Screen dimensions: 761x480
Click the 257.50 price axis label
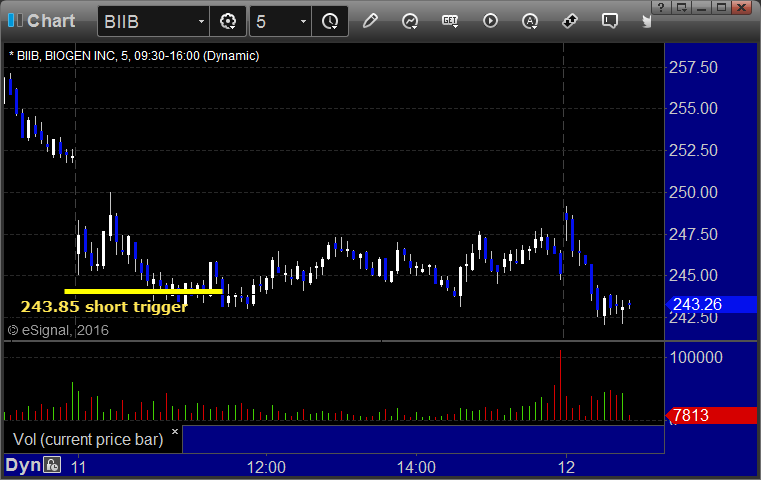(x=693, y=67)
